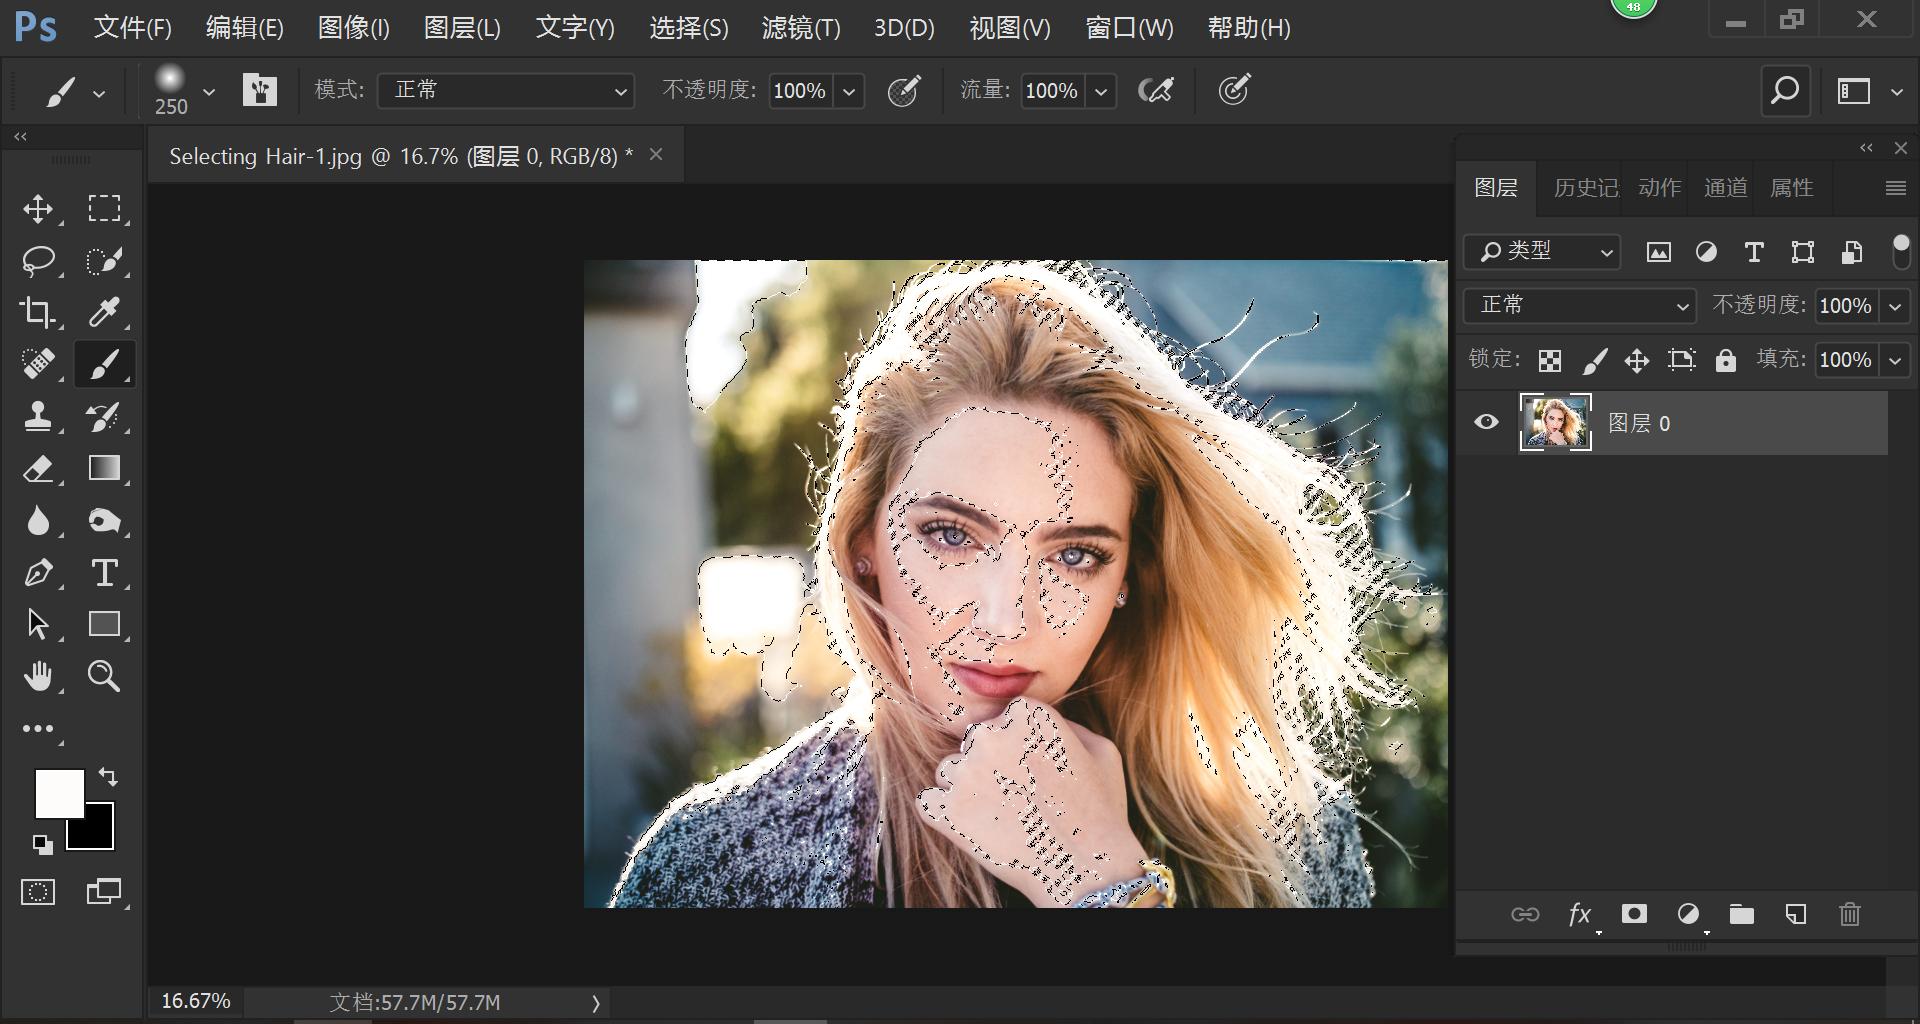The height and width of the screenshot is (1024, 1920).
Task: Create a new layer via the panel icon
Action: 1795,914
